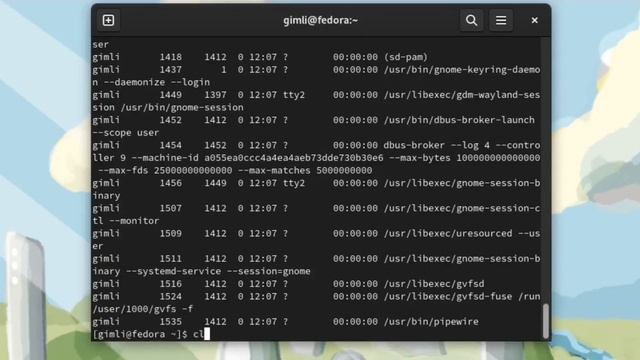The width and height of the screenshot is (640, 360).
Task: Click PID 1454 in process list
Action: pos(171,145)
